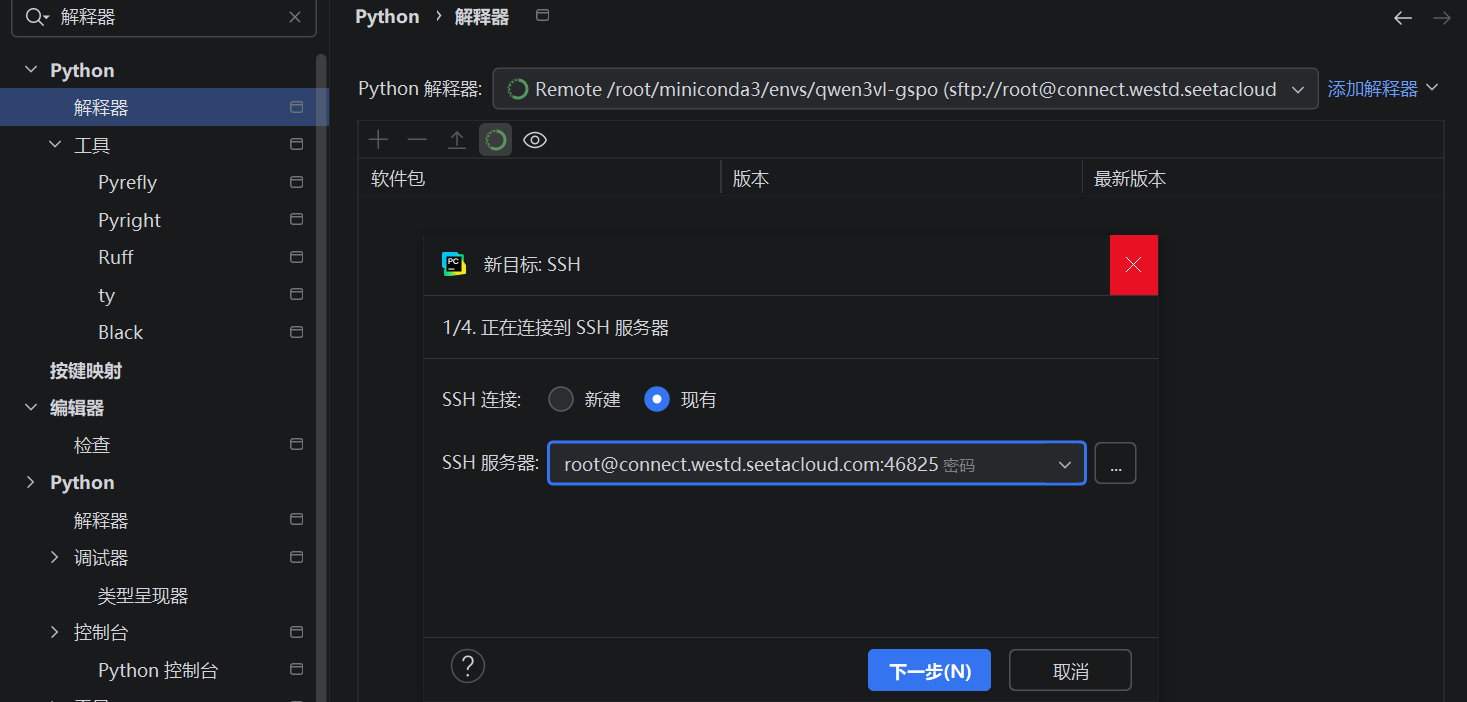
Task: Click the project icon on 工具 row
Action: coord(296,145)
